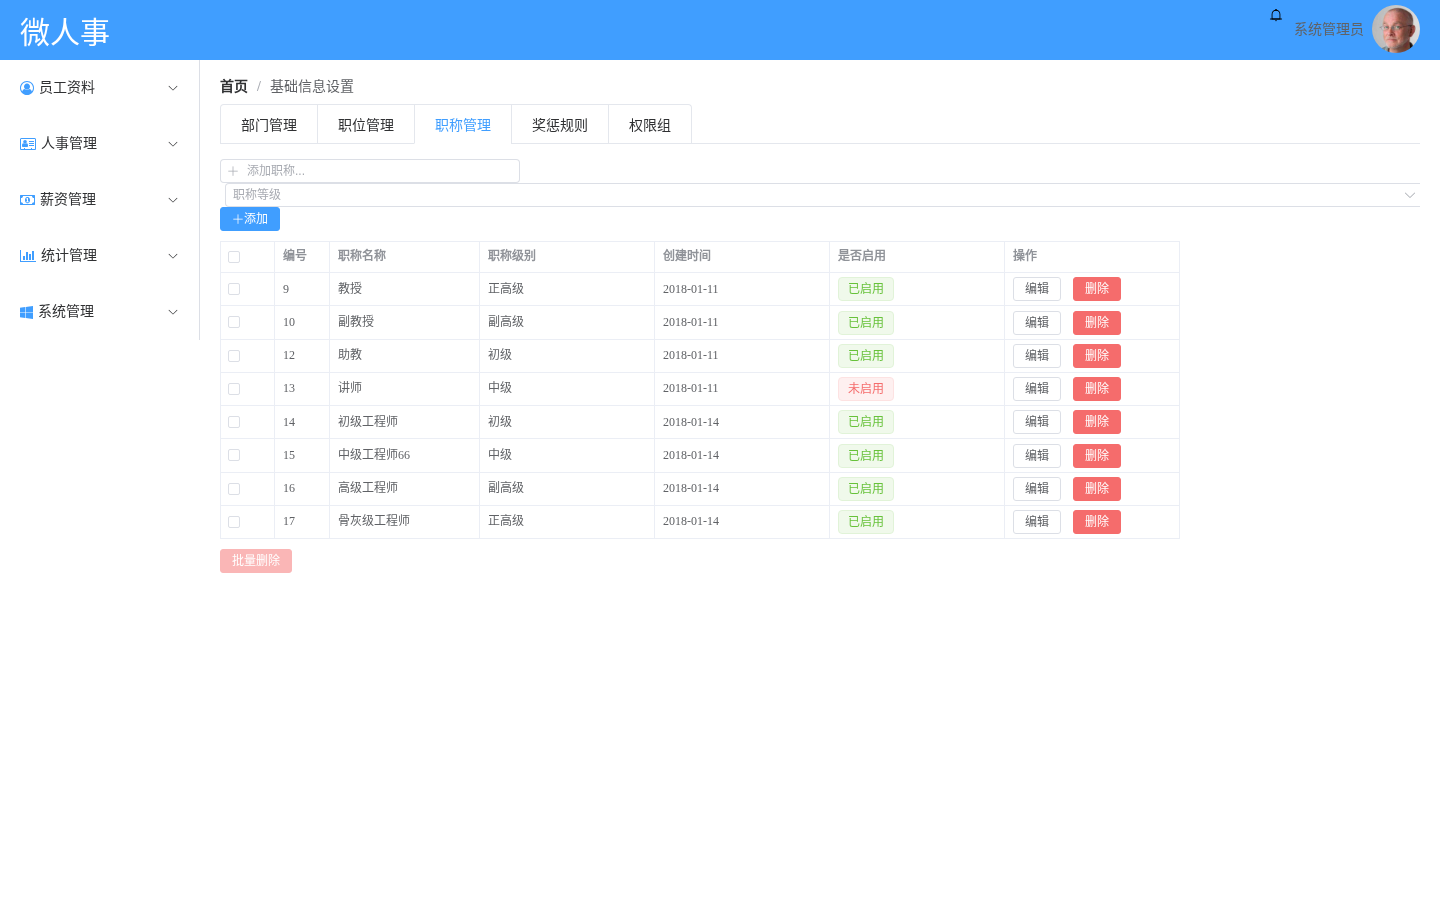Image resolution: width=1440 pixels, height=900 pixels.
Task: Expand the 员工资料 sidebar chevron
Action: pyautogui.click(x=173, y=88)
